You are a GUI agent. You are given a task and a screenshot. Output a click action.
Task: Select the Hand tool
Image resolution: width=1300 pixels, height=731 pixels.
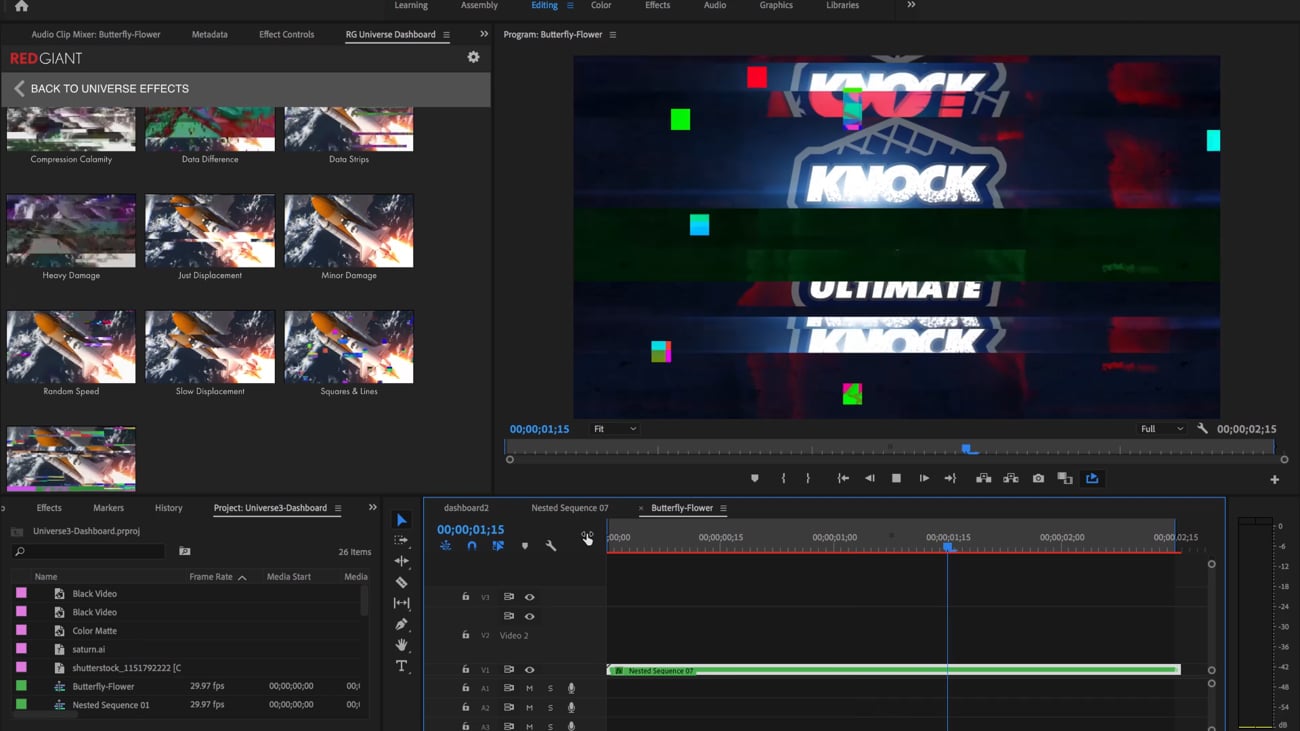401,645
